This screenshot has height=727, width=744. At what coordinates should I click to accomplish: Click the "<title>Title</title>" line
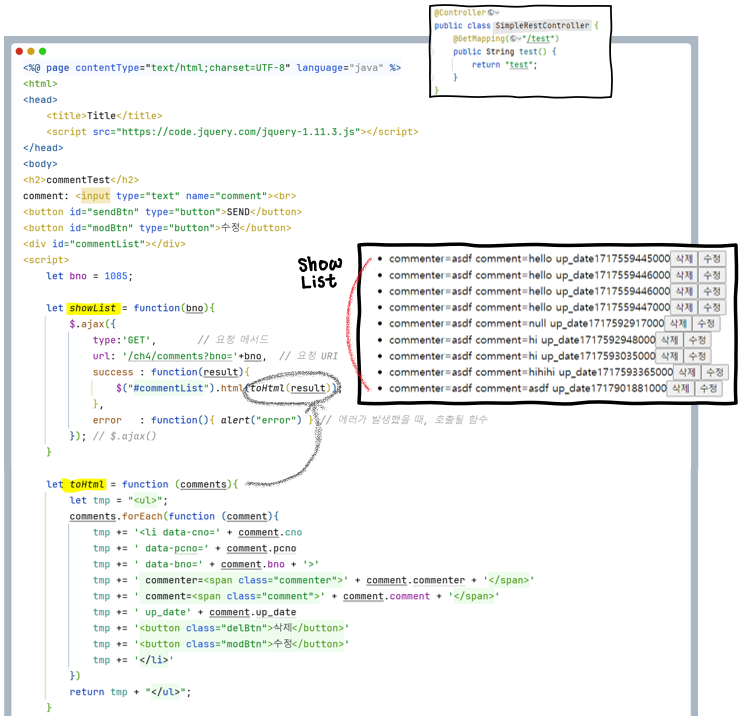click(104, 116)
